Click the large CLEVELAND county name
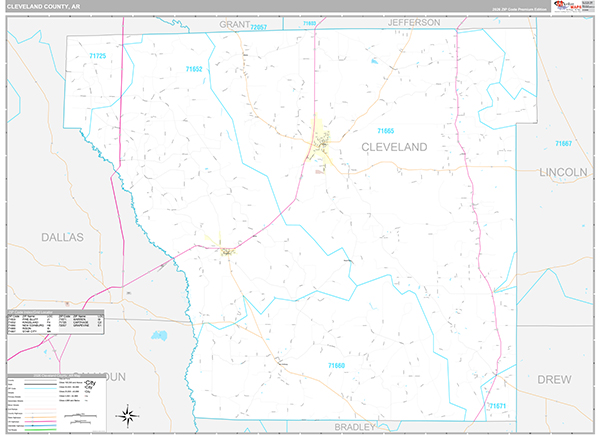The width and height of the screenshot is (600, 435). pos(394,147)
